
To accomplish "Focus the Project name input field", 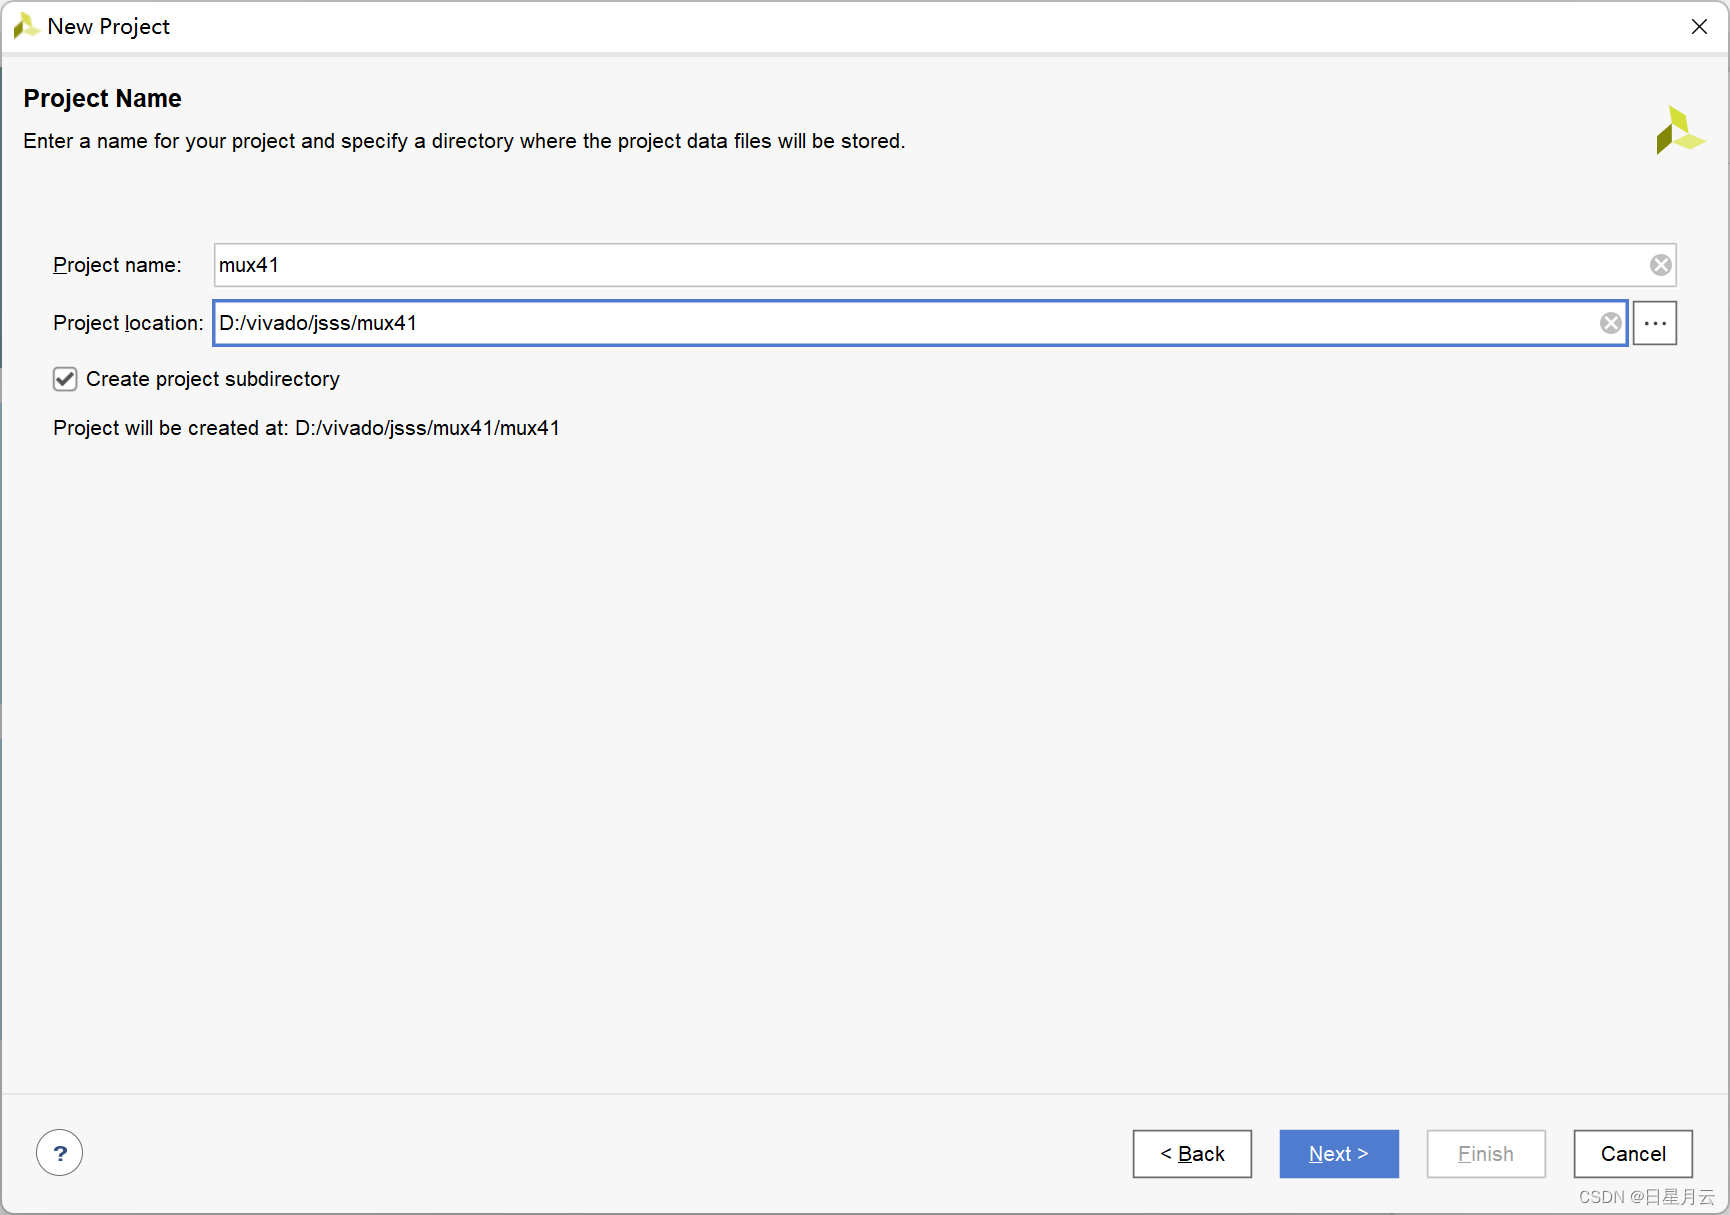I will click(930, 265).
